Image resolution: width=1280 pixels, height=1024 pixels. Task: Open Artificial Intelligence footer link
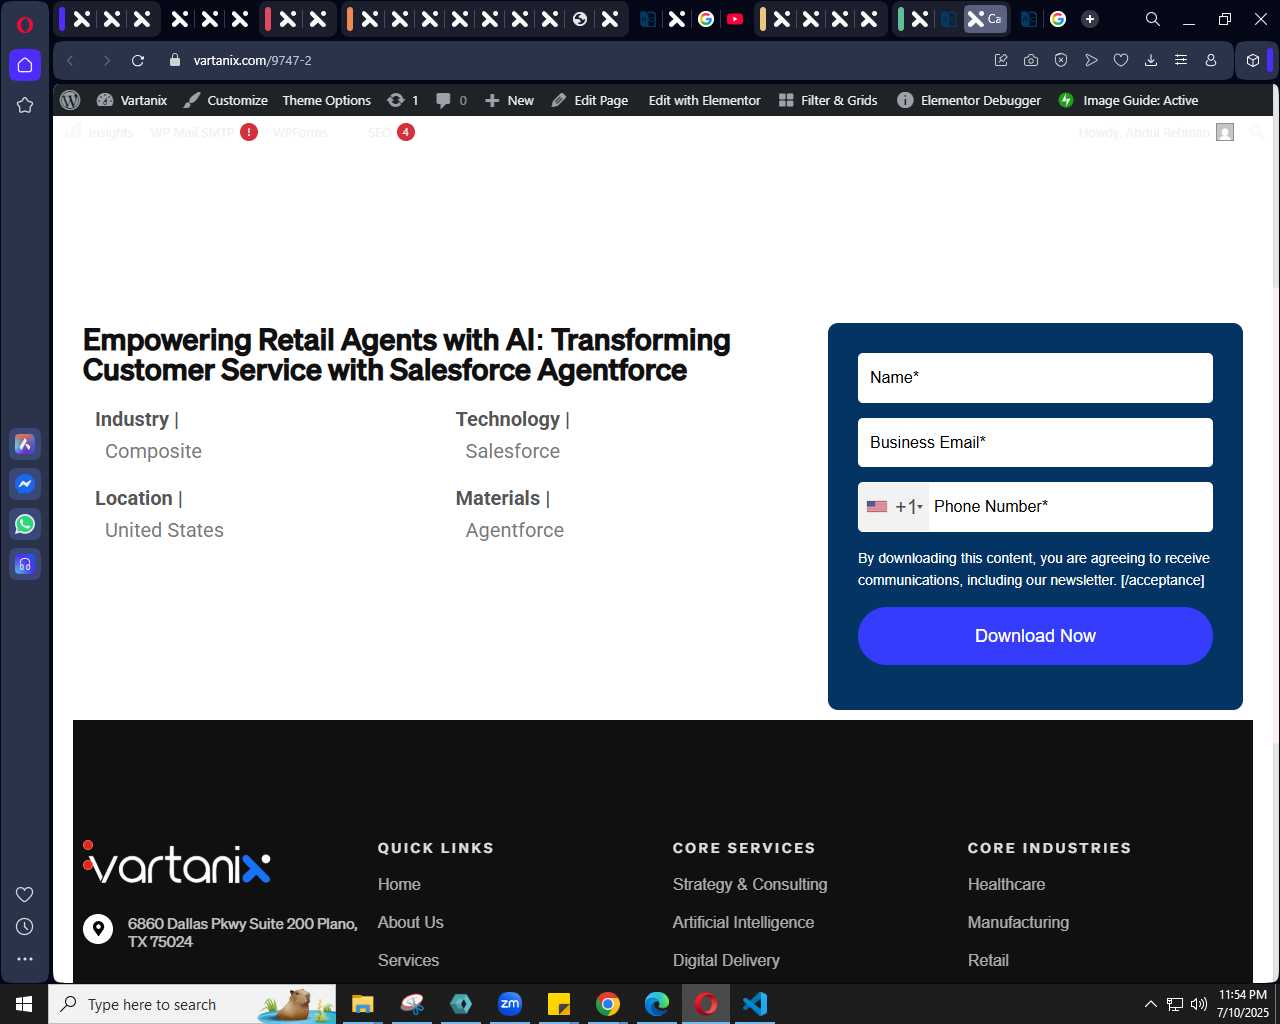coord(743,922)
